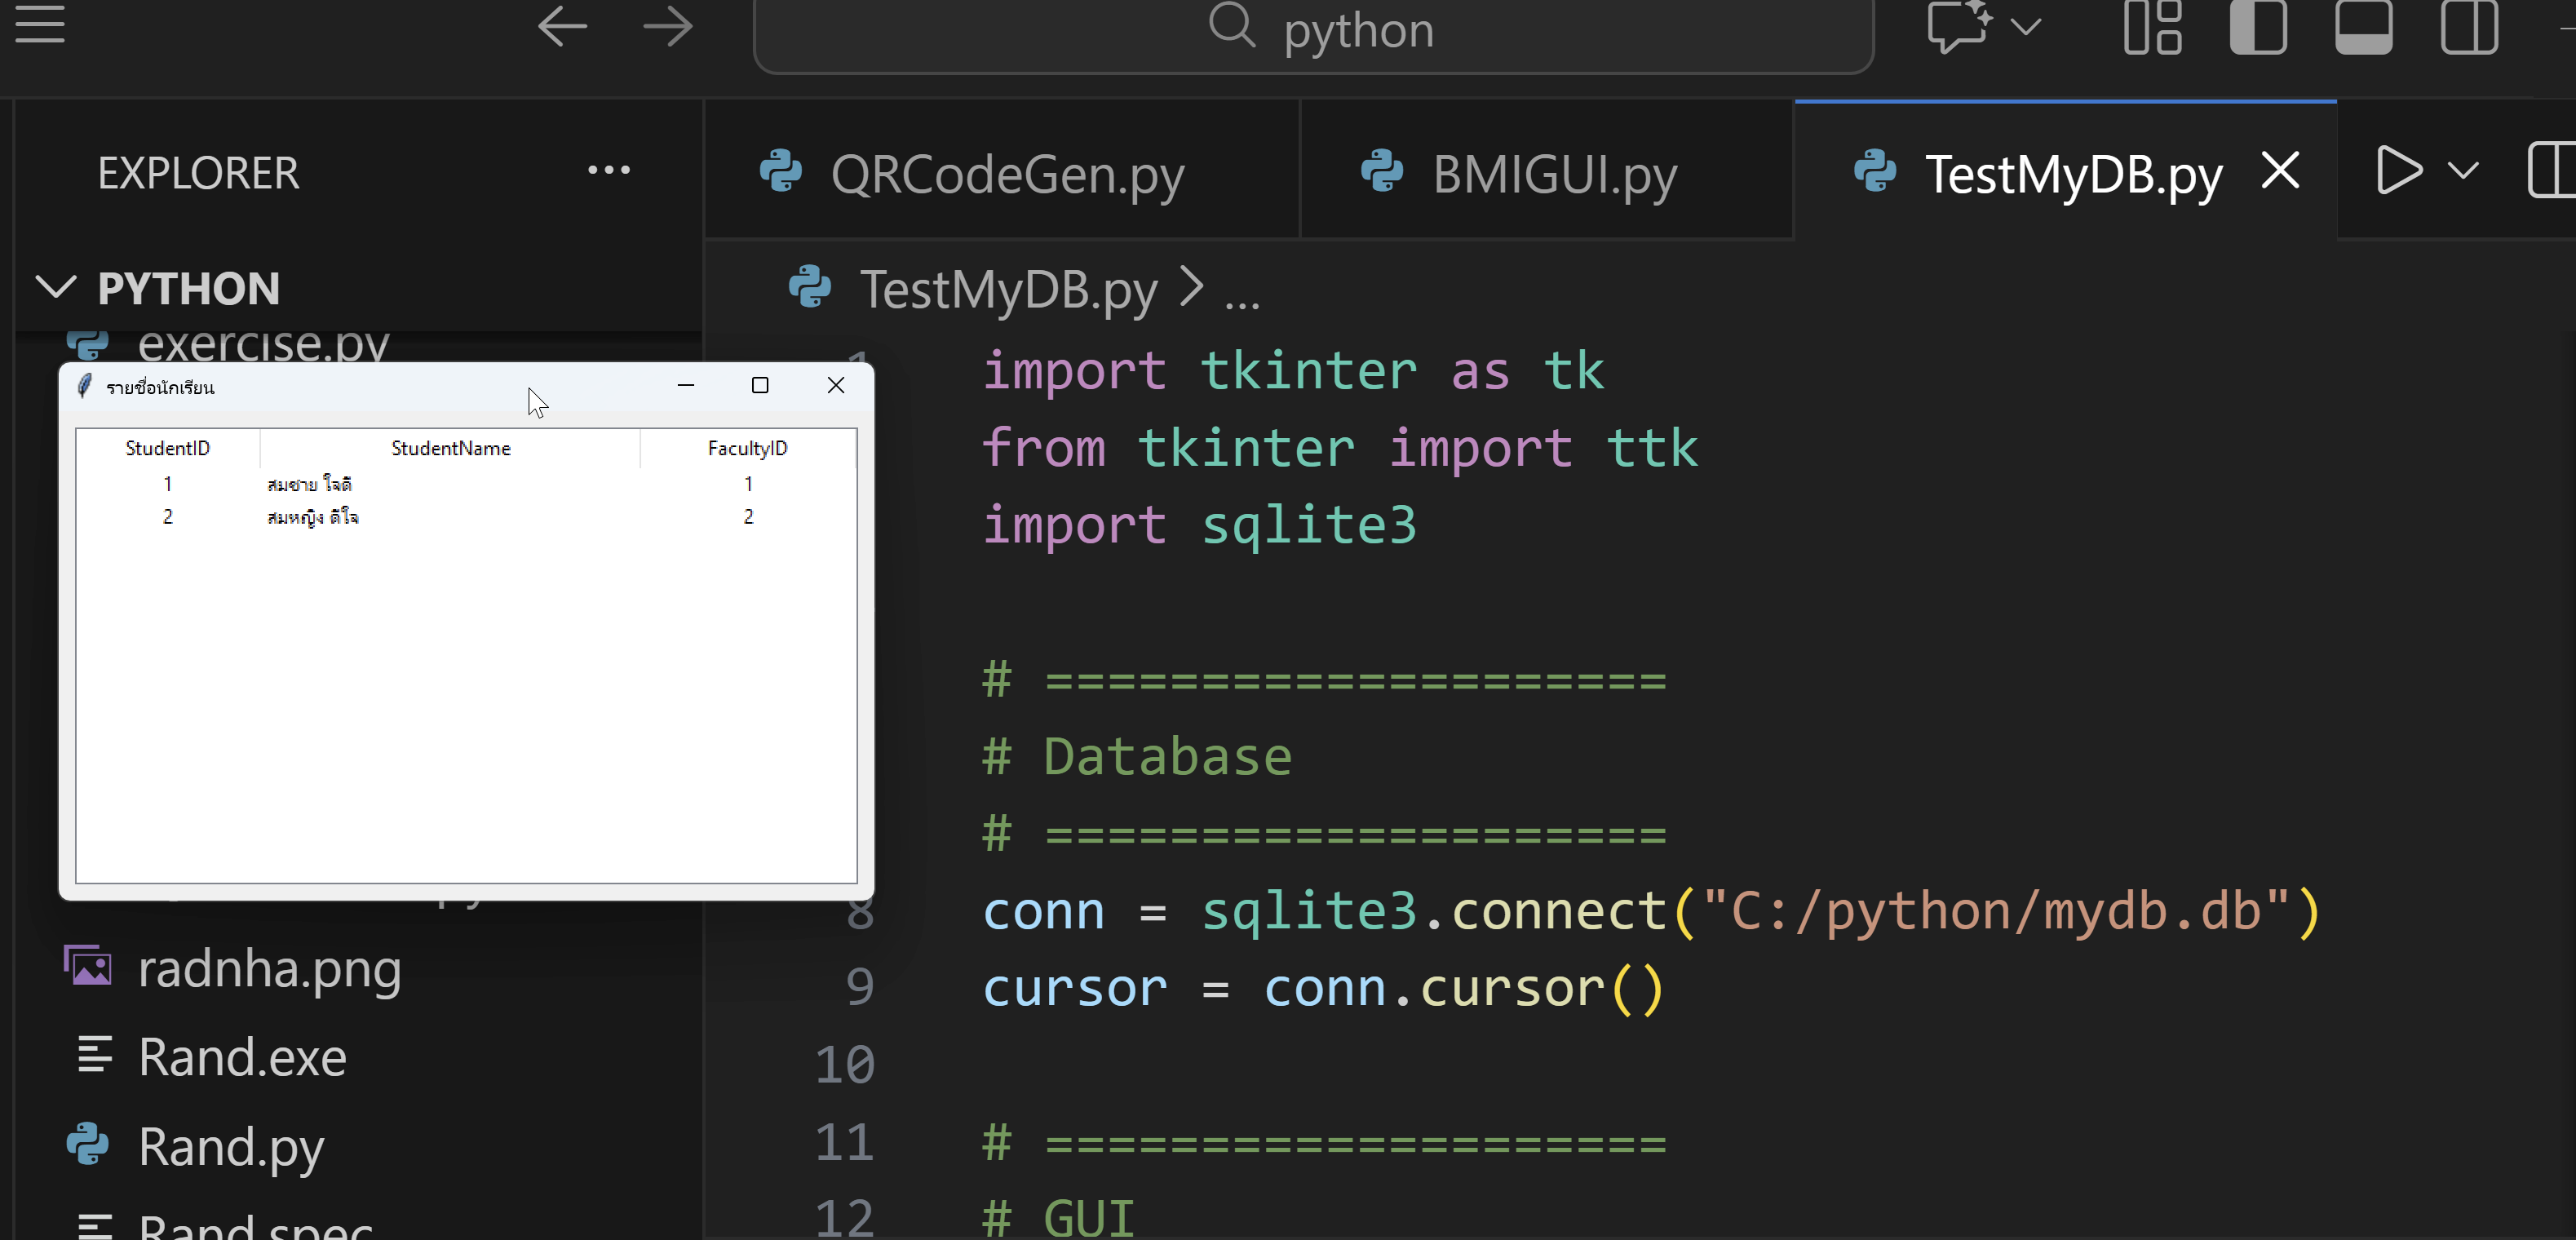
Task: Click the Customize Layout icon
Action: [2152, 26]
